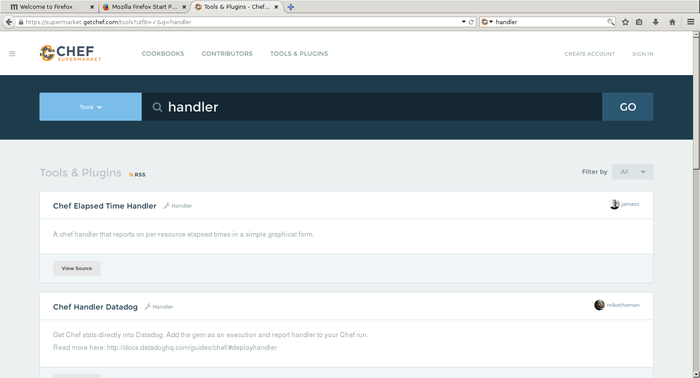This screenshot has width=700, height=378.
Task: Close the Tools & Plugins tab
Action: (276, 7)
